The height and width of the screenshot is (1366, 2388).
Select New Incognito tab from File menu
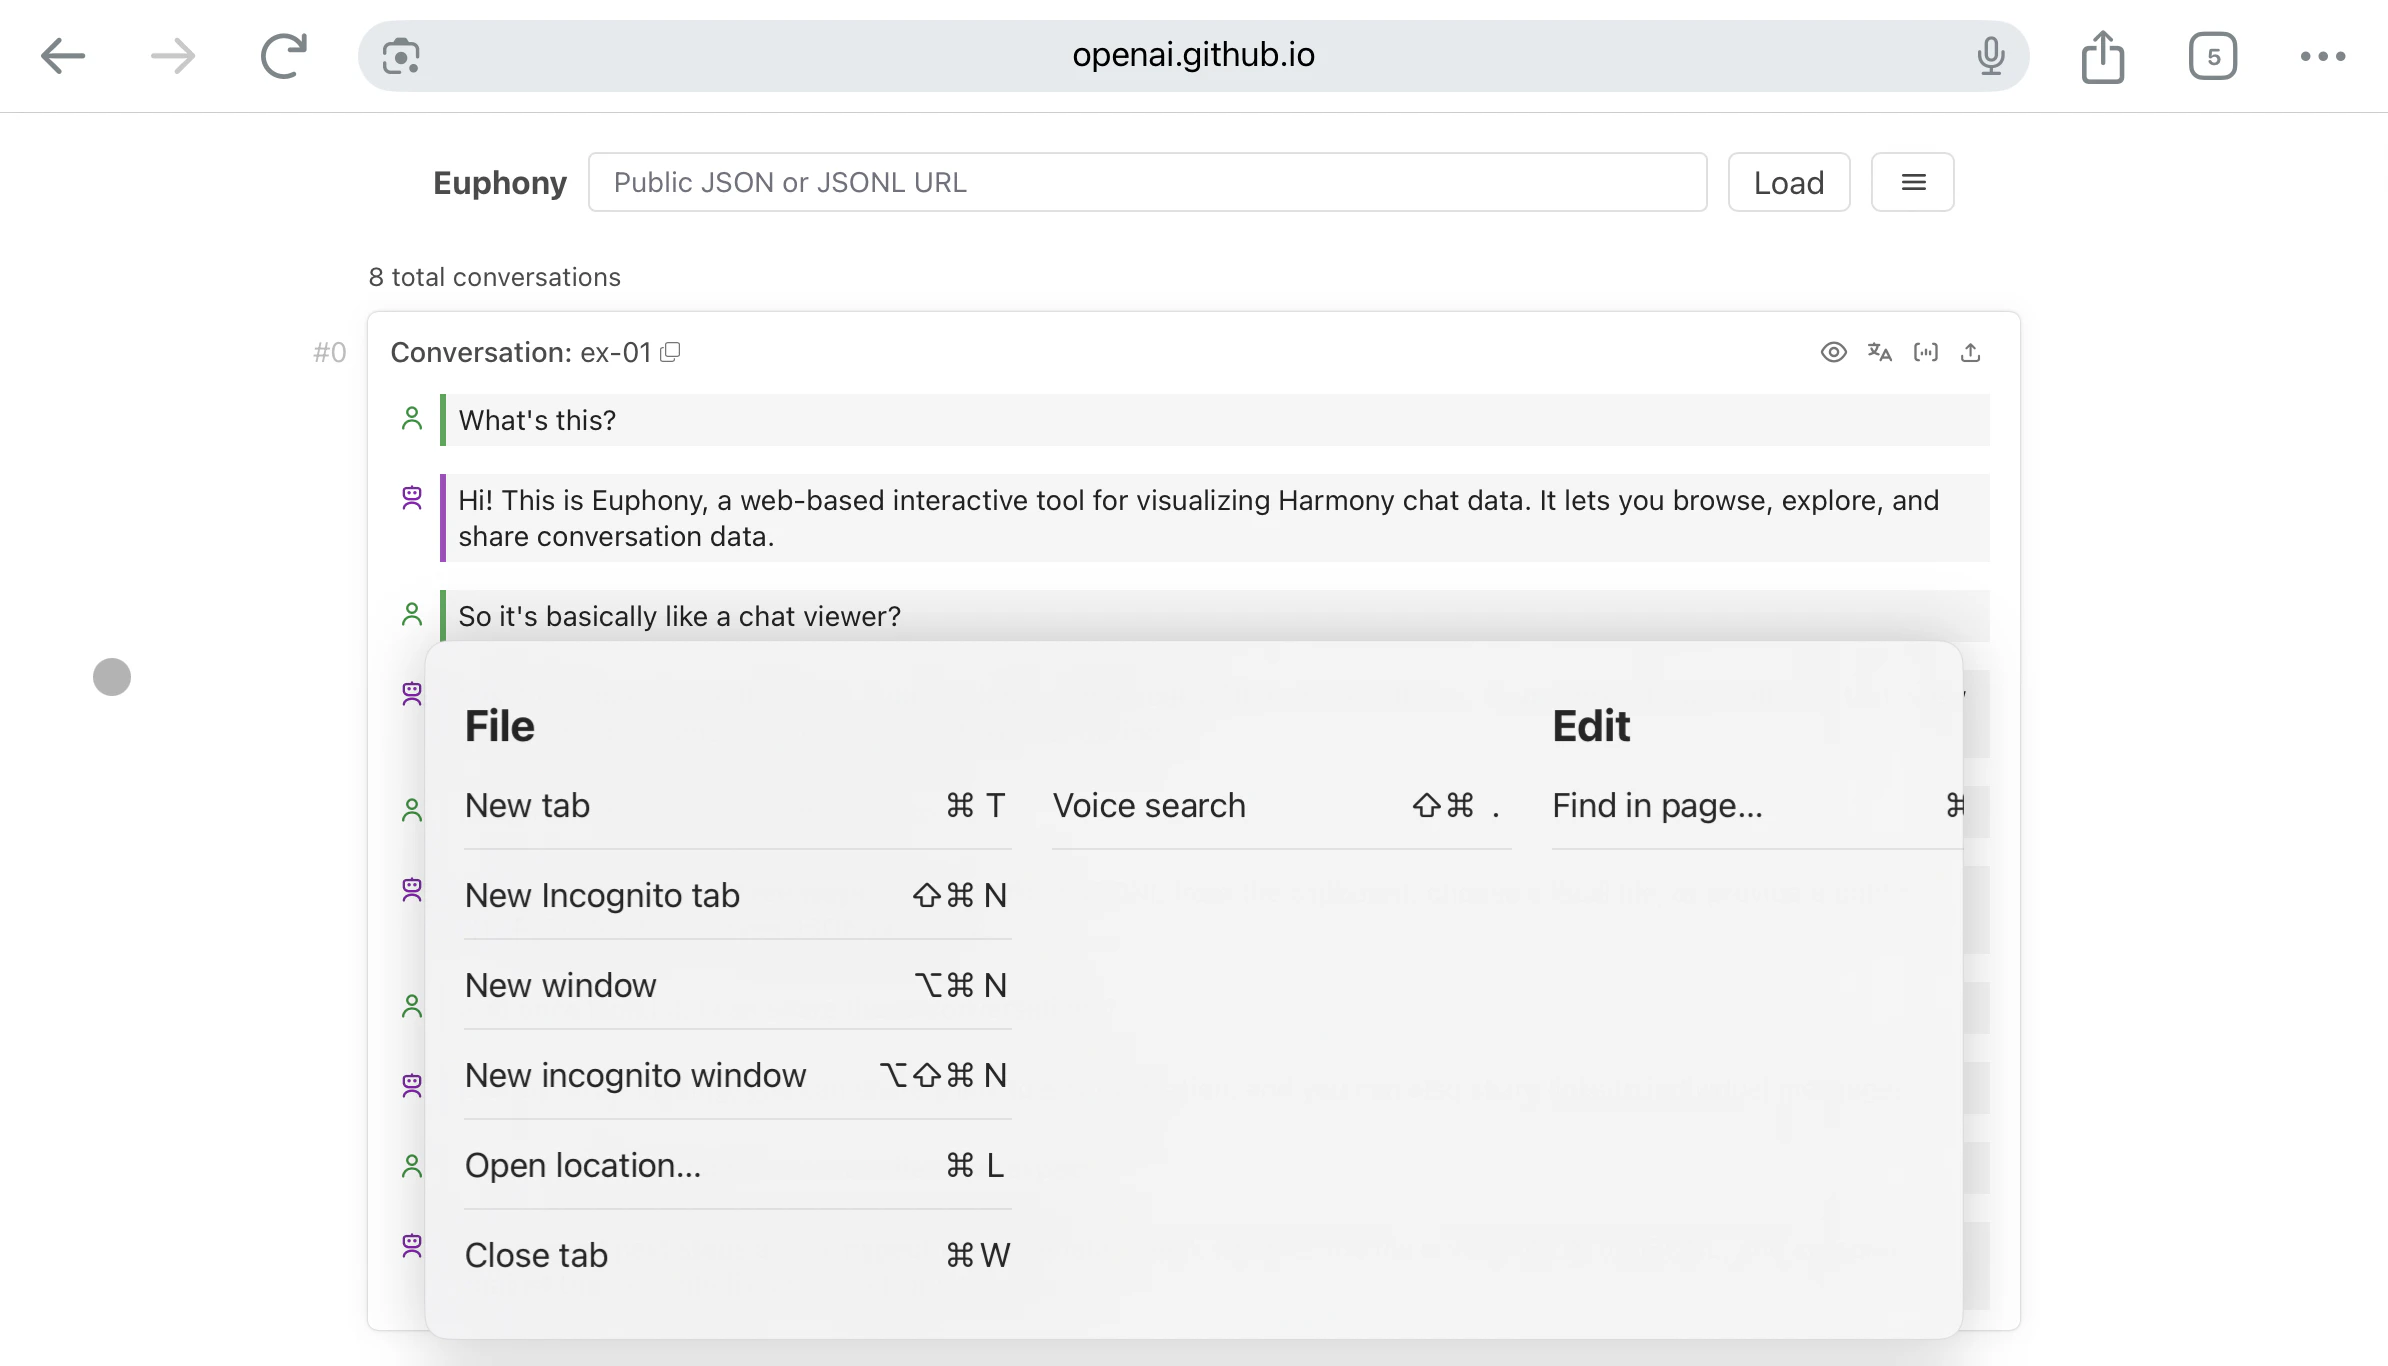tap(602, 895)
